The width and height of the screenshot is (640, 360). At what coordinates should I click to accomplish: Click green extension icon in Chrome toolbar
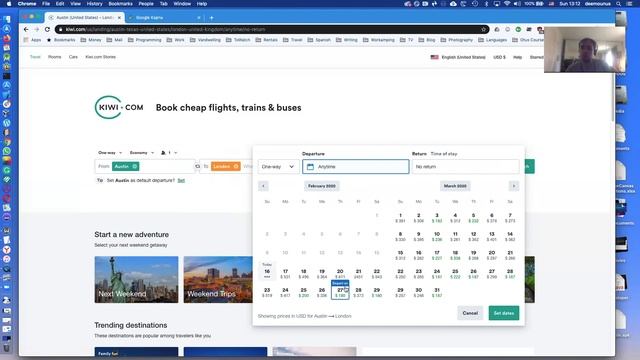[518, 29]
